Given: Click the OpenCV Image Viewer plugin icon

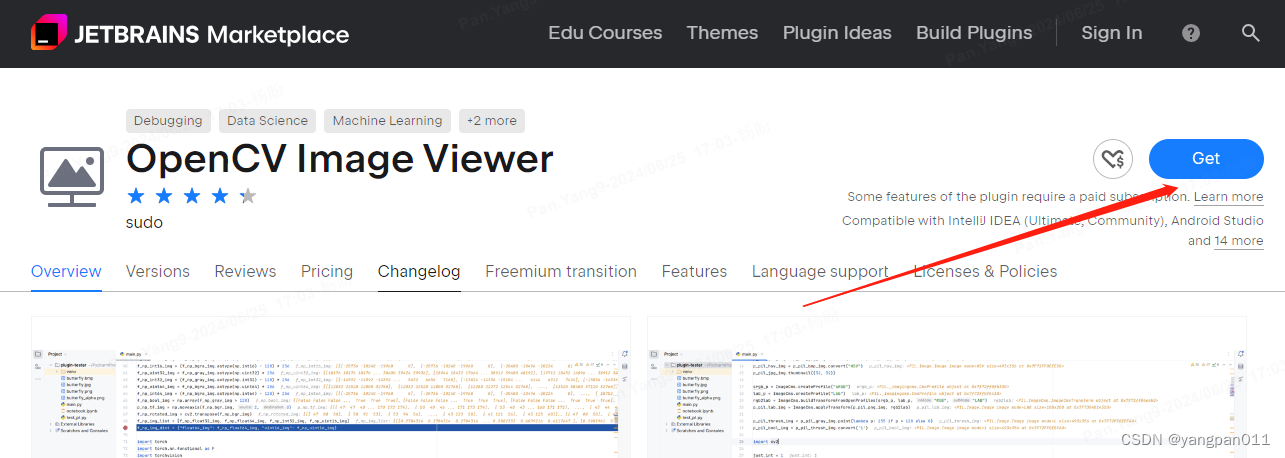Looking at the screenshot, I should pyautogui.click(x=72, y=178).
